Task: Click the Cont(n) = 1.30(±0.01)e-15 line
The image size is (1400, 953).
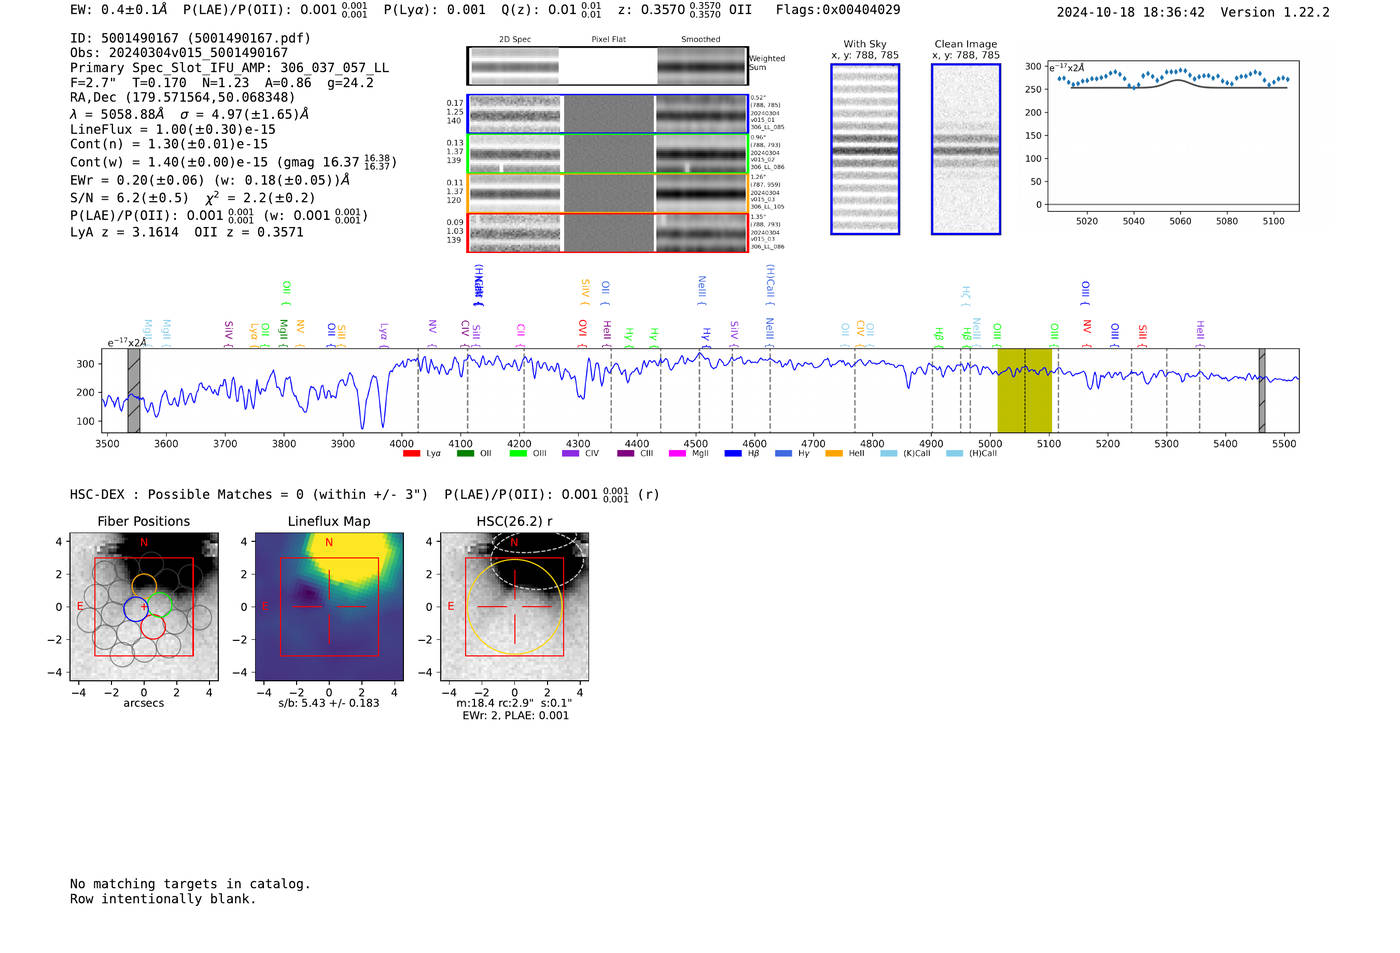Action: [169, 144]
